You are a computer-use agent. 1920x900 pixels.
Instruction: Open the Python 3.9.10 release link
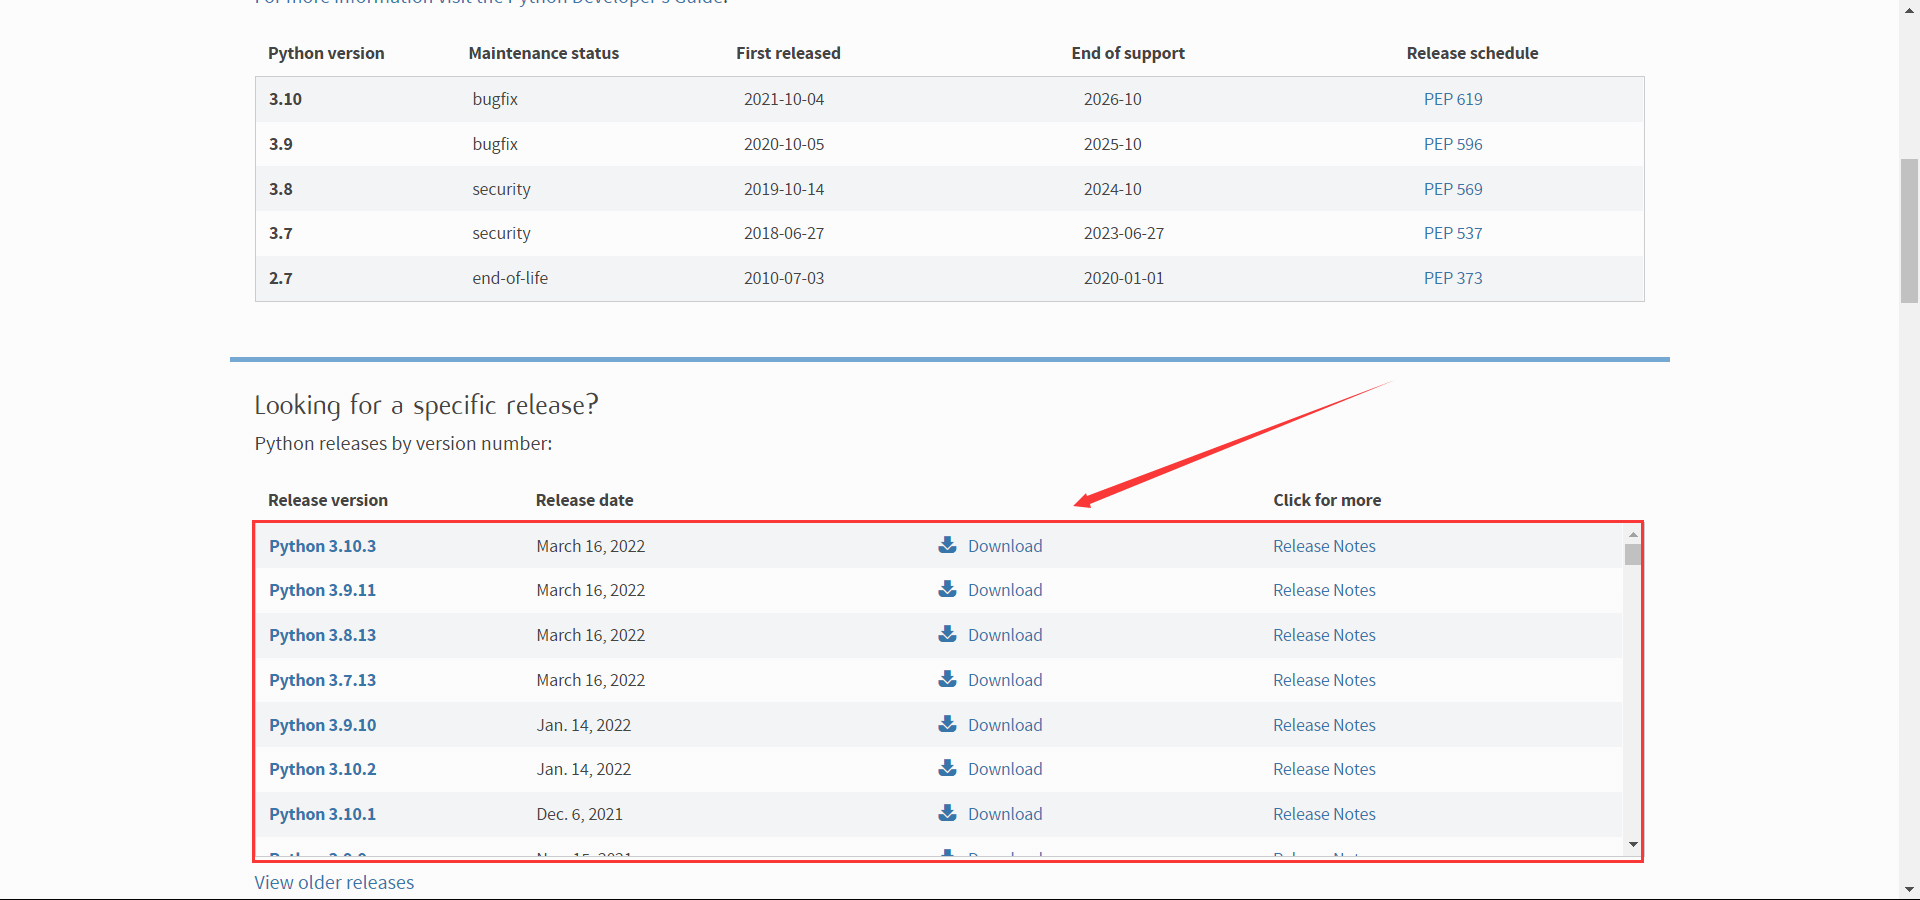pos(322,725)
